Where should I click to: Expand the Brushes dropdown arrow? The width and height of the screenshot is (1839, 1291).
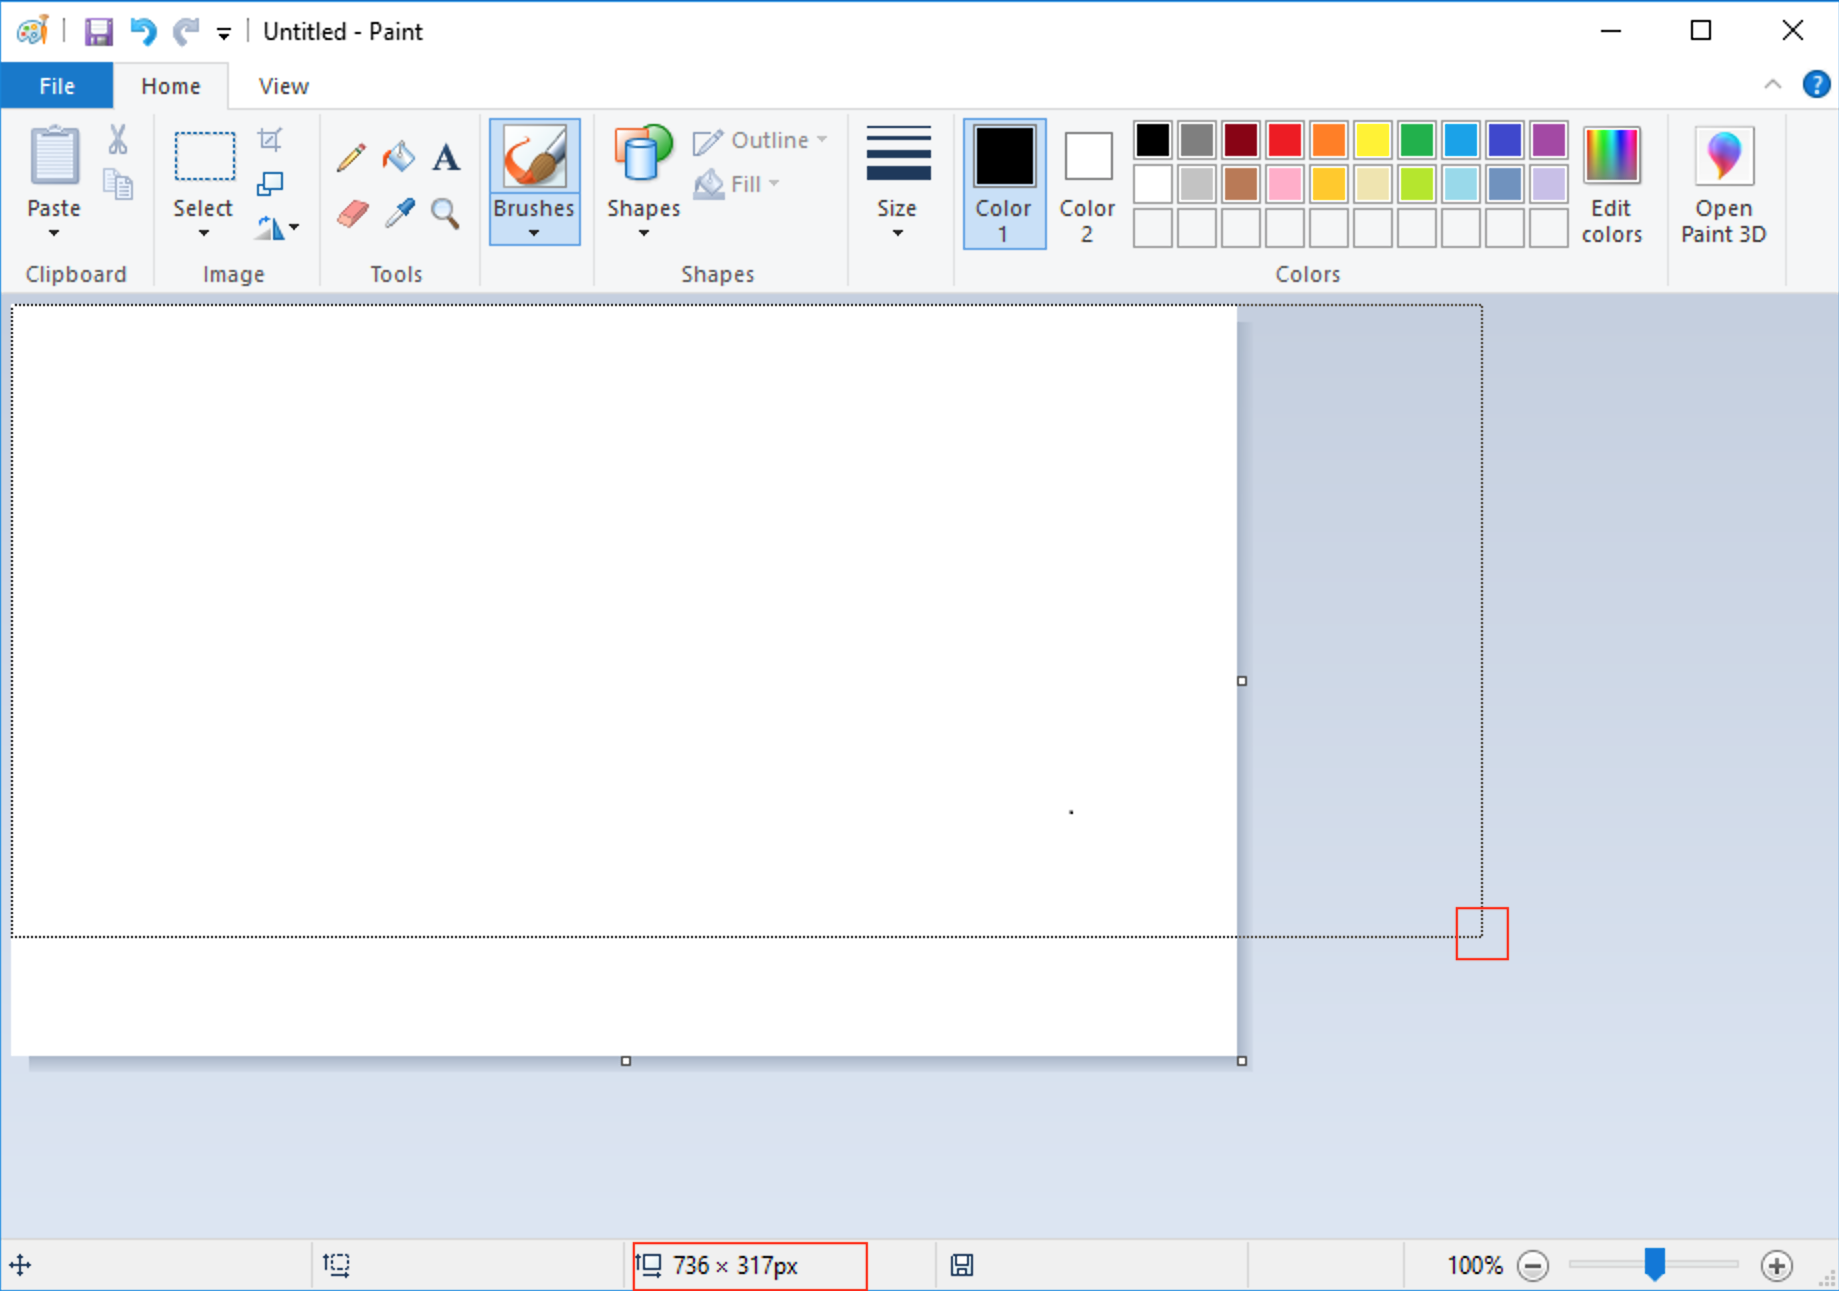534,230
